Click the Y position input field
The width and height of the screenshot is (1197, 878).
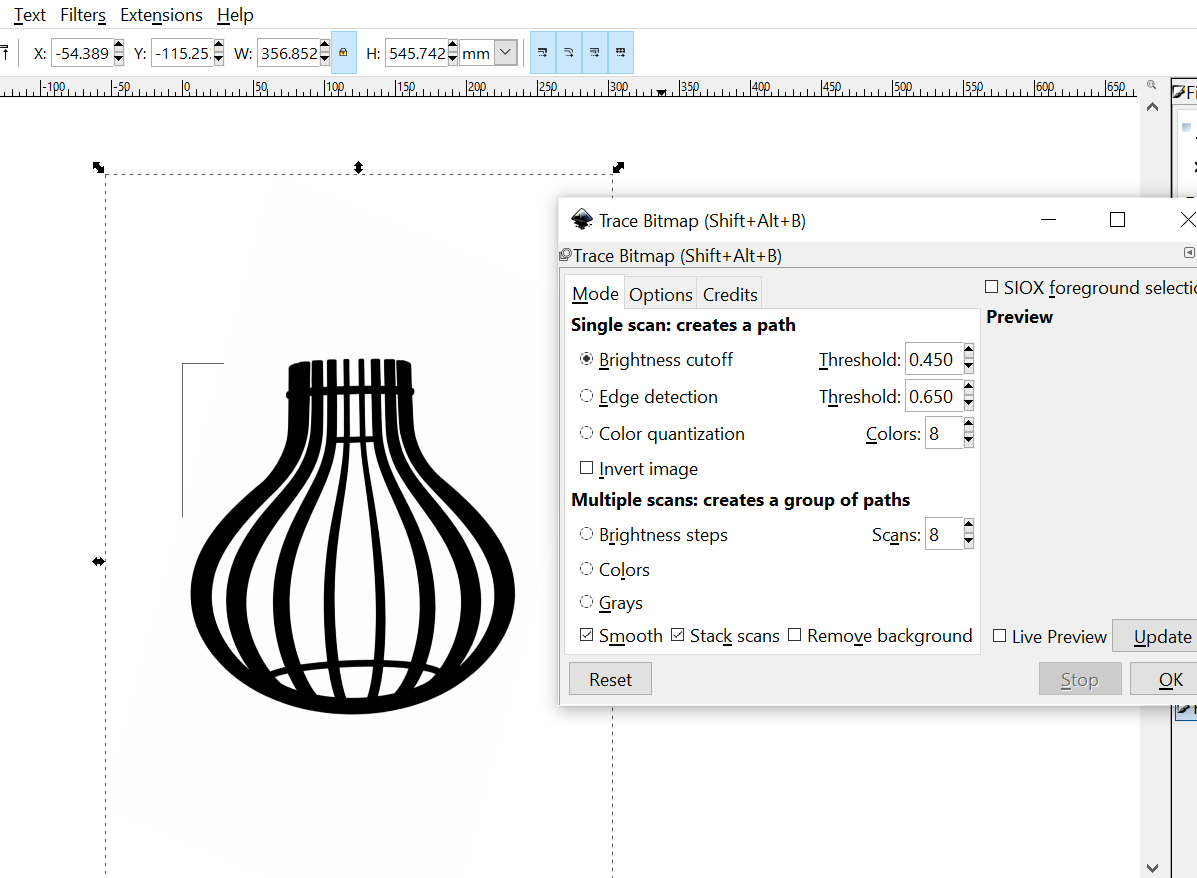point(182,53)
